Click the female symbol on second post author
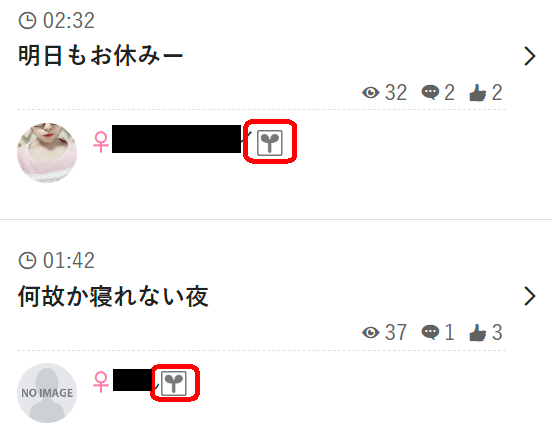The width and height of the screenshot is (552, 445). (101, 382)
